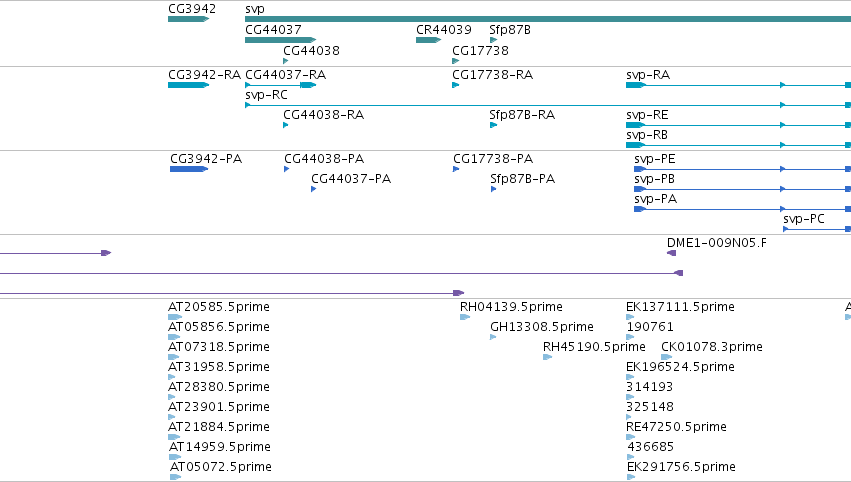Screen dimensions: 851x482
Task: Select the CR44039 gene glyph
Action: pos(428,40)
